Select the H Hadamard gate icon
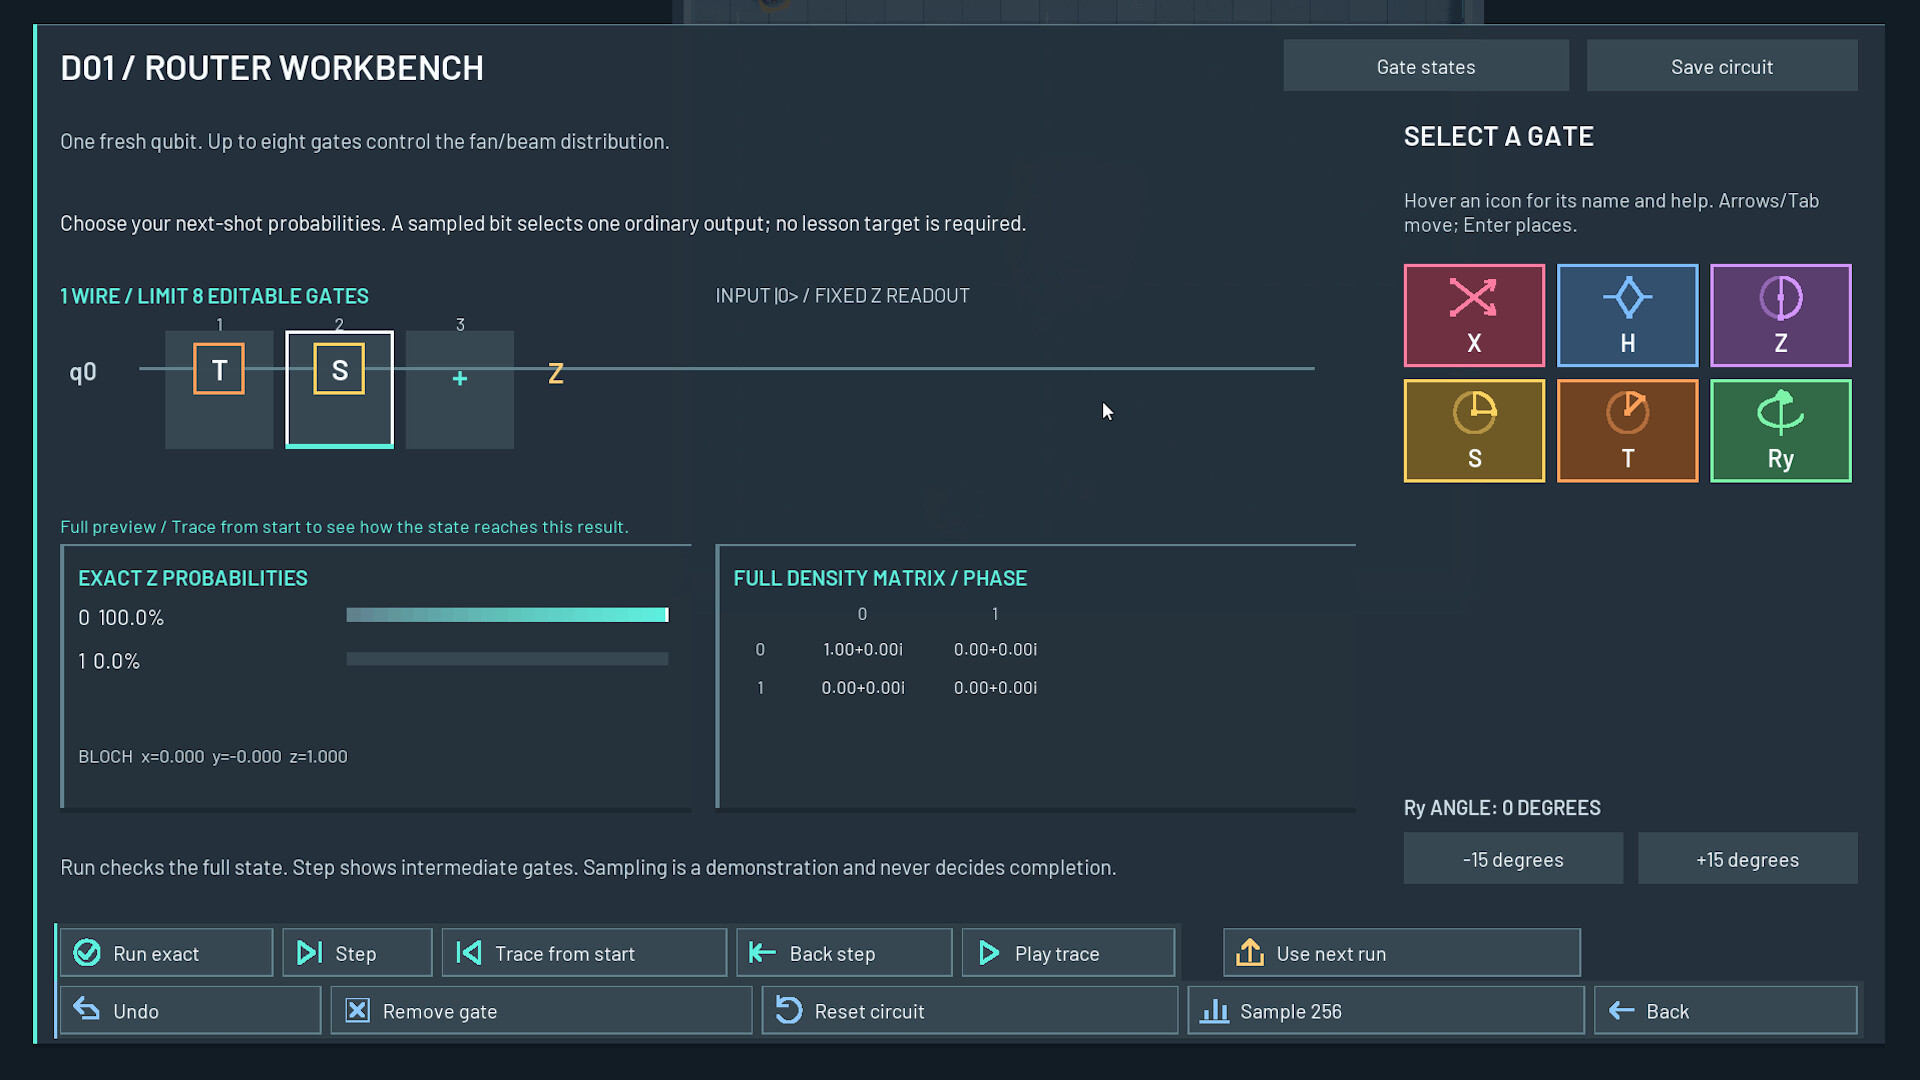Screen dimensions: 1920x1080 click(x=1627, y=315)
